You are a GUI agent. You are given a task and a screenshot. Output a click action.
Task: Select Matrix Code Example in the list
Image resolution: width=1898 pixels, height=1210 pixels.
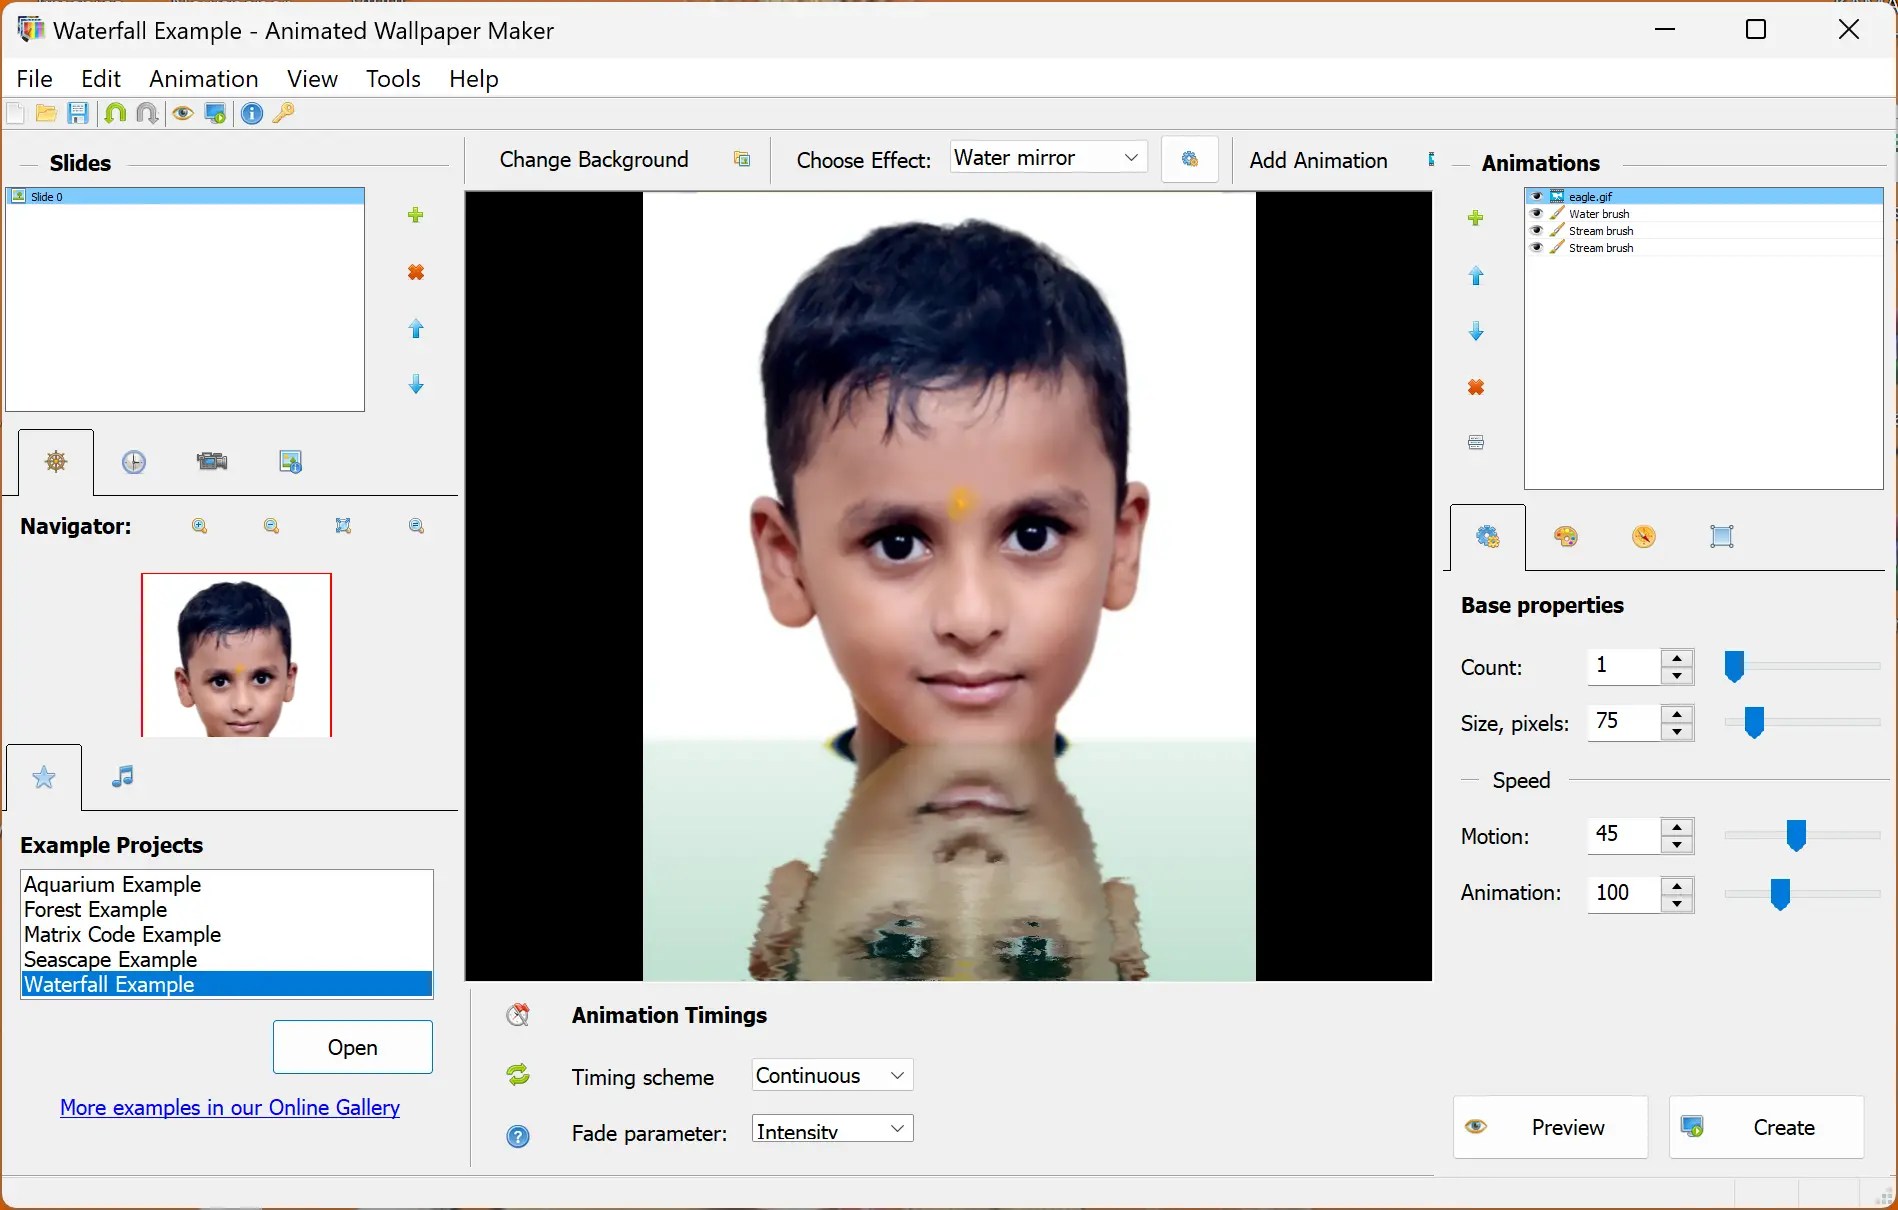[227, 934]
